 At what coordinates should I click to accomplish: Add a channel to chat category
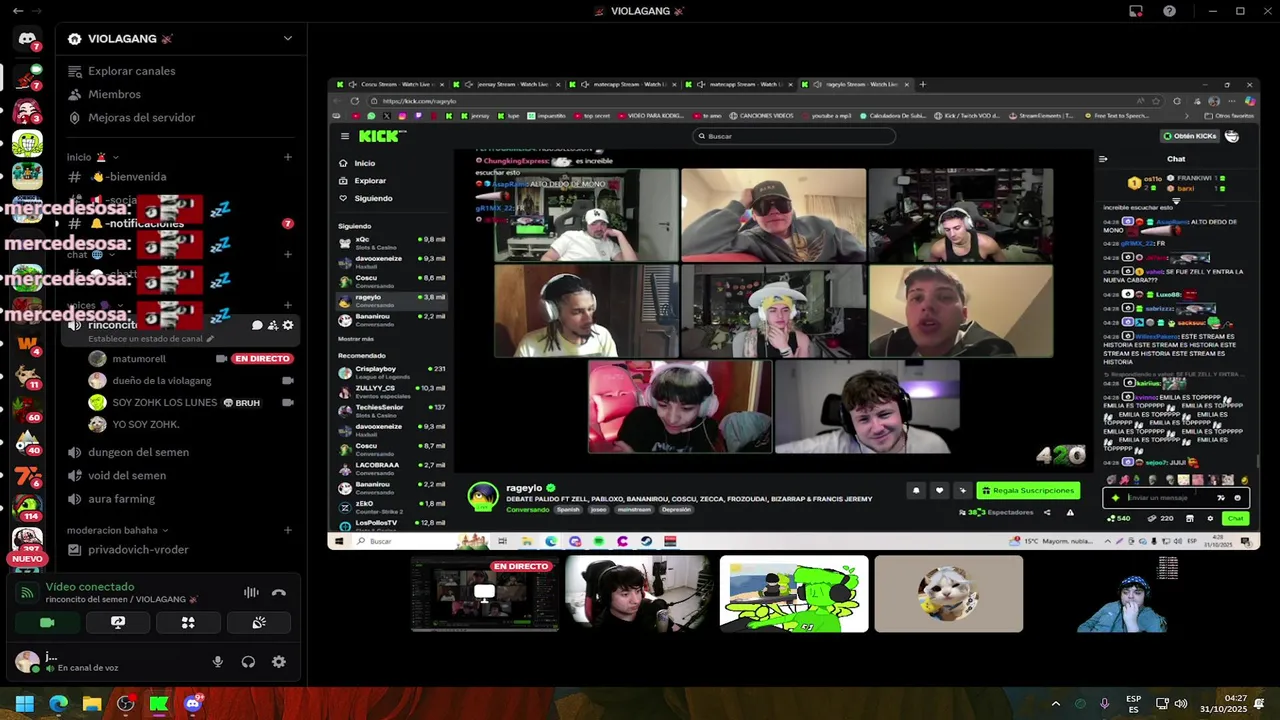(x=288, y=254)
